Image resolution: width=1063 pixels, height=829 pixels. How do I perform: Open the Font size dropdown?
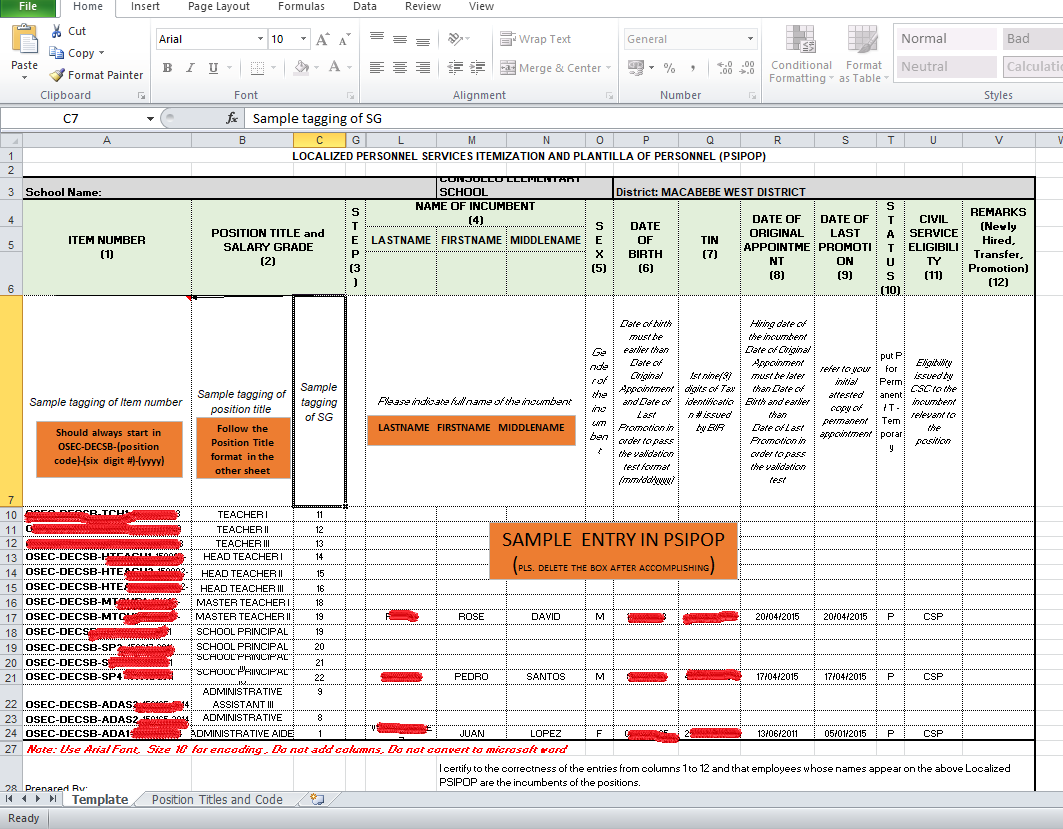click(x=303, y=39)
